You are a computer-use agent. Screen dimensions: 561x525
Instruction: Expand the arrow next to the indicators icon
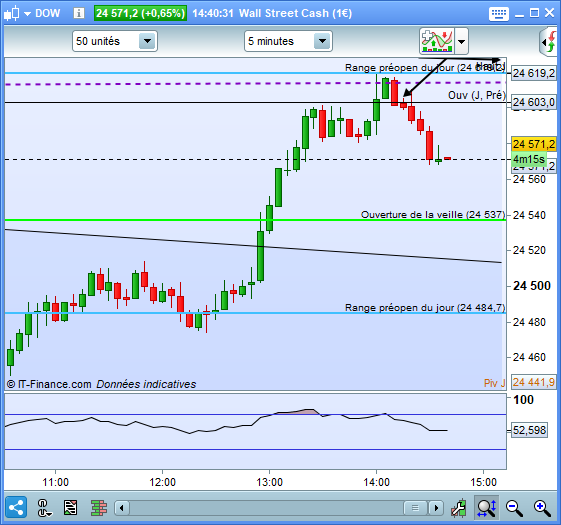pos(462,42)
